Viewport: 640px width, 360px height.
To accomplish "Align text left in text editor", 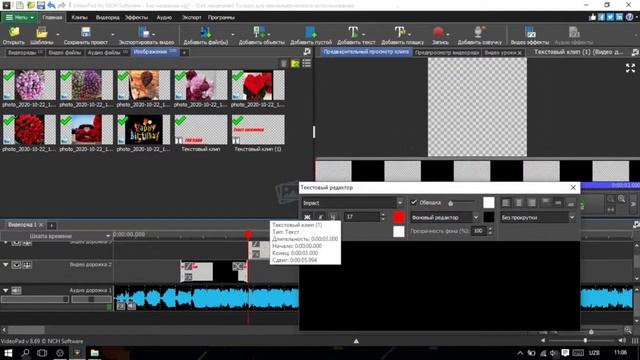I will 506,203.
